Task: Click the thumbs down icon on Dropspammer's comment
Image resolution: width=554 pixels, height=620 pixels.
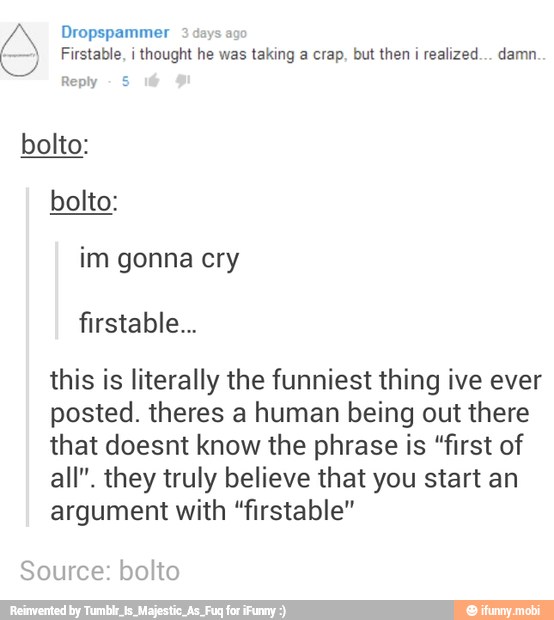Action: [183, 81]
